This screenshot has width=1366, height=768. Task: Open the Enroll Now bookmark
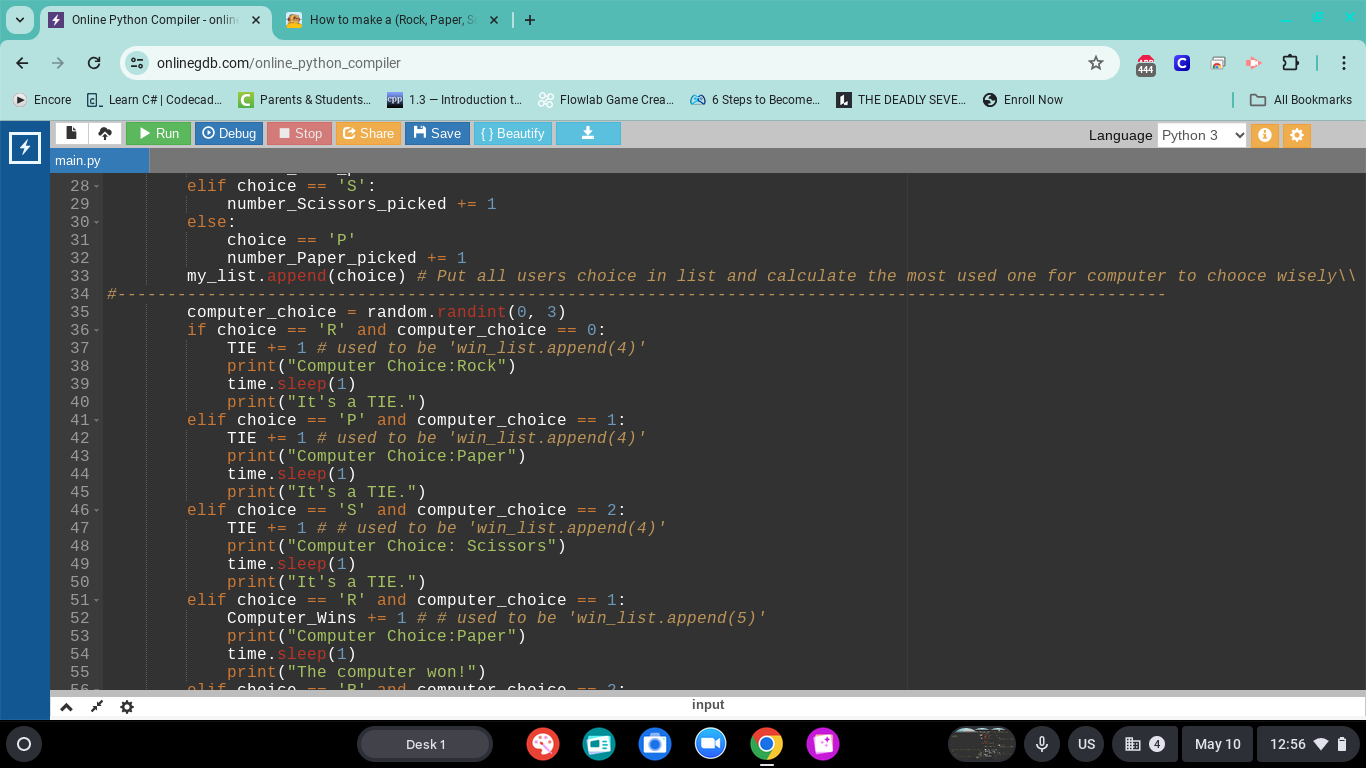(1023, 100)
